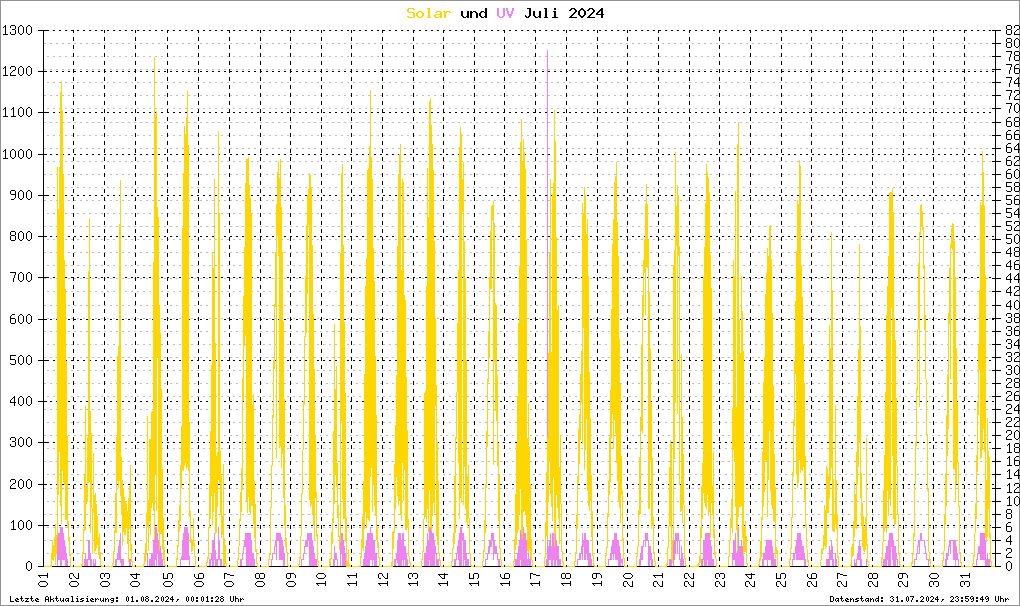Click the yellow "Solar" word in the title

tap(428, 13)
